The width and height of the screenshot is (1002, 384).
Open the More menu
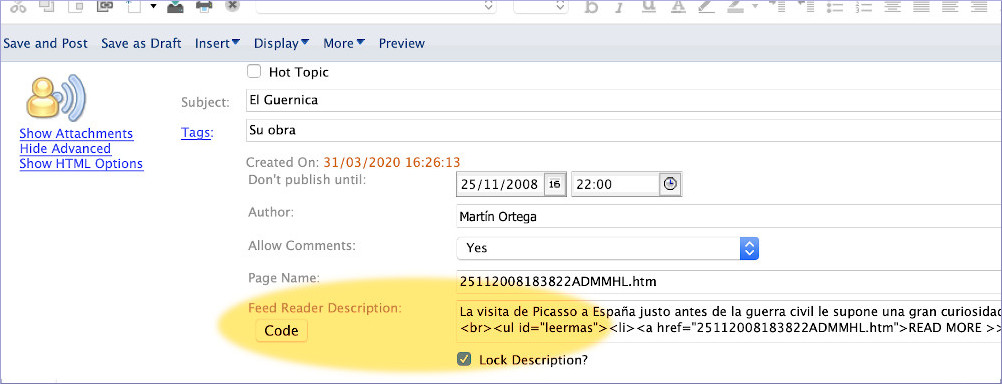click(344, 43)
